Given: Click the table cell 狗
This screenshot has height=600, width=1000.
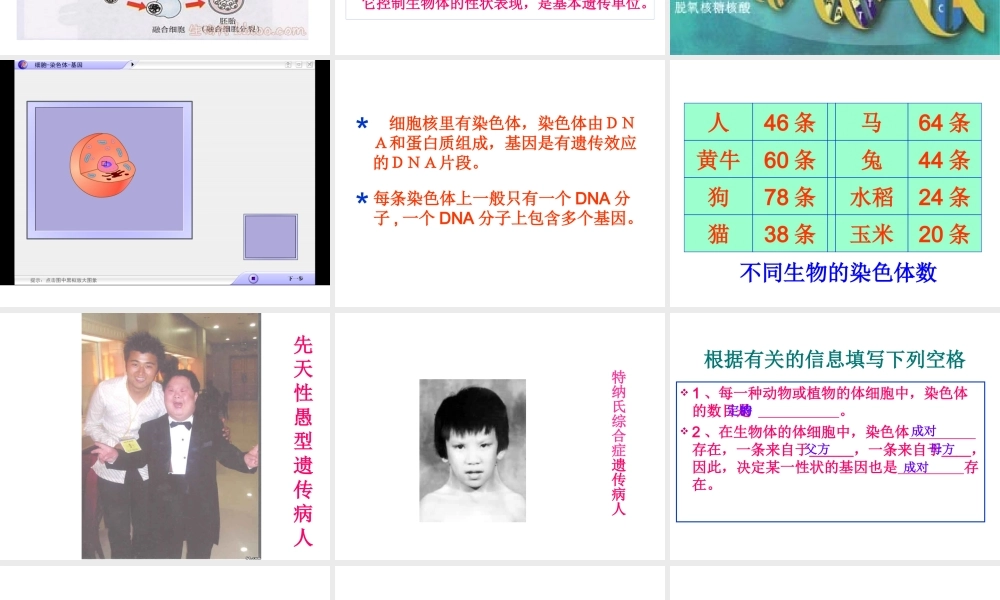Looking at the screenshot, I should [x=718, y=196].
